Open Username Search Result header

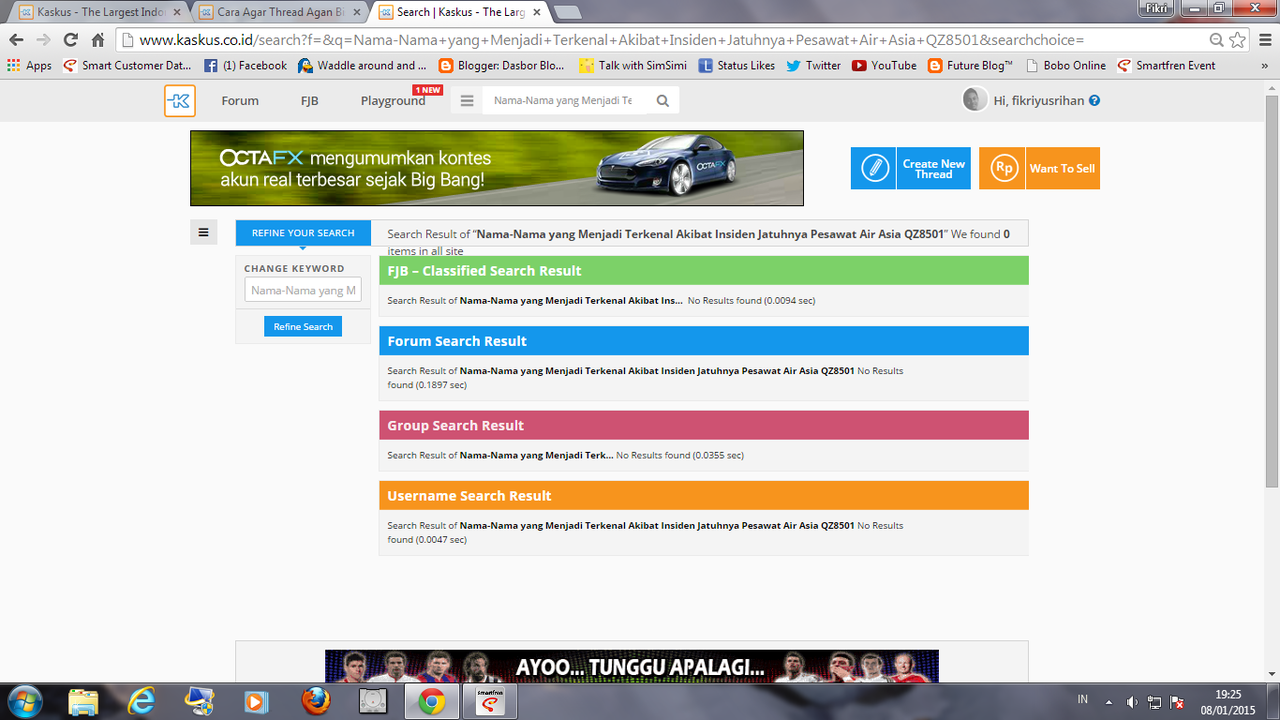coord(703,496)
